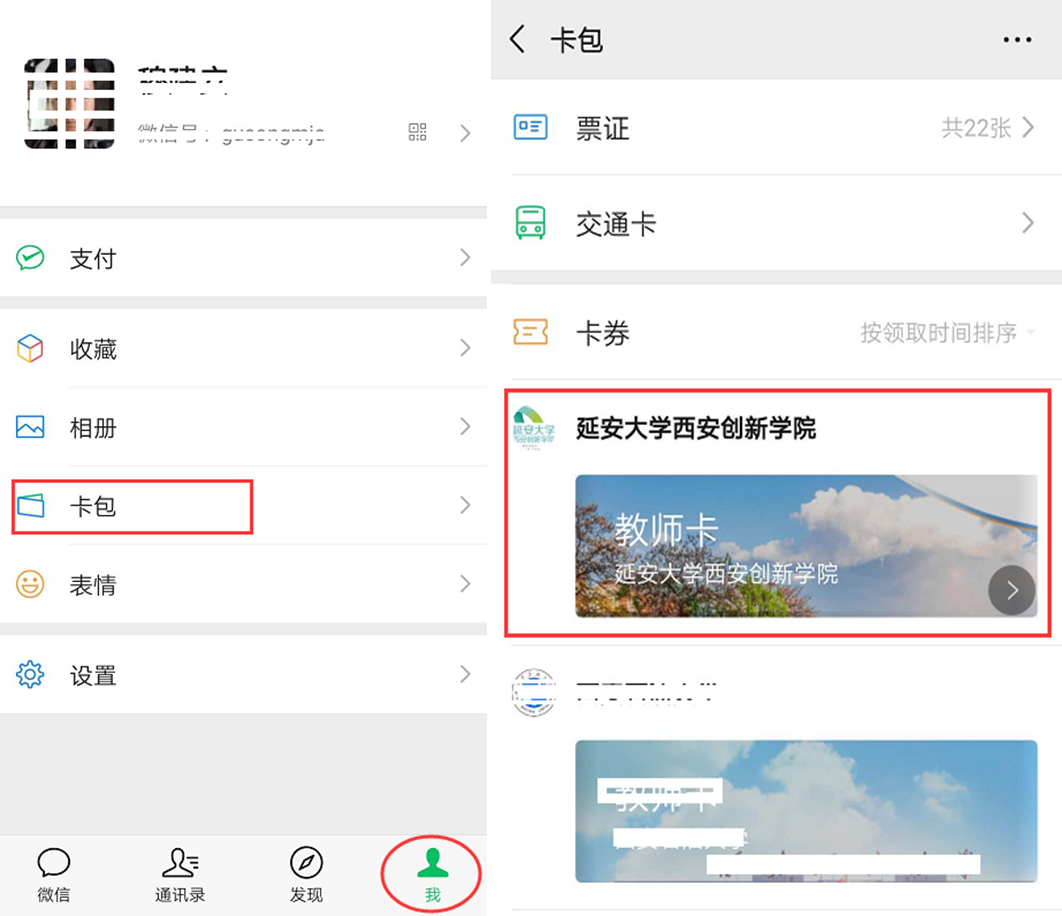The width and height of the screenshot is (1062, 916).
Task: Expand the 设置 row chevron
Action: point(465,674)
